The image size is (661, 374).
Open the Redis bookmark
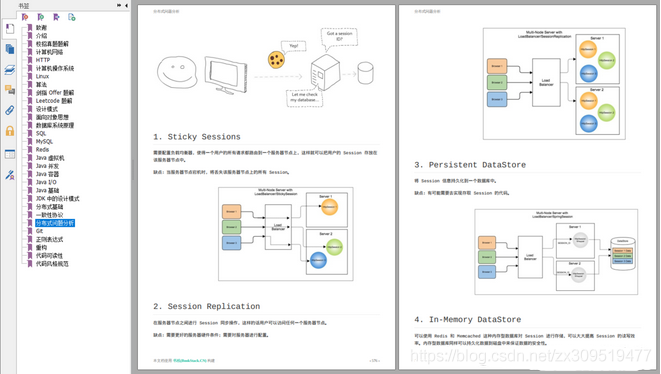click(x=42, y=150)
